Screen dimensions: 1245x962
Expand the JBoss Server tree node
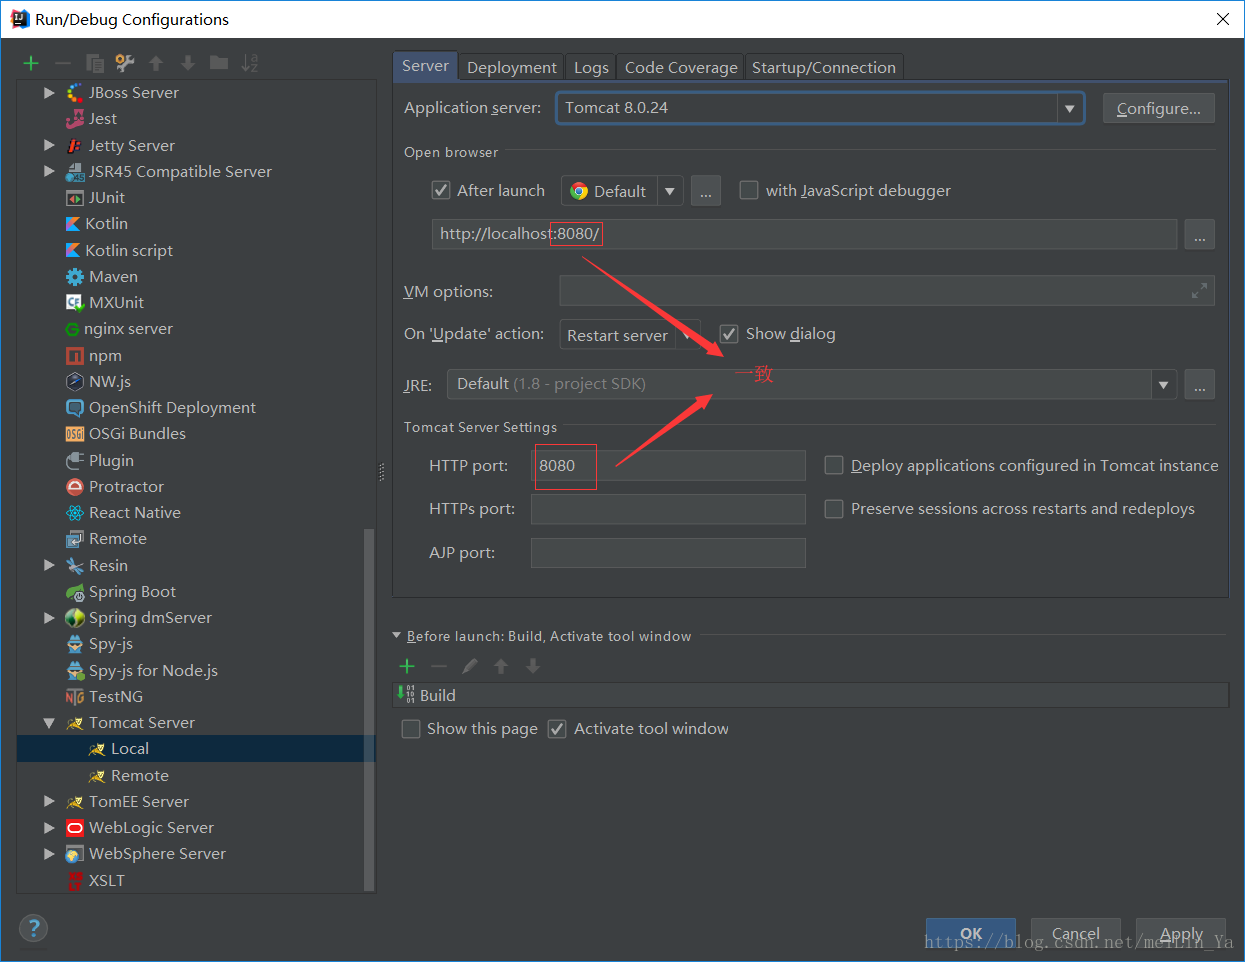tap(49, 93)
